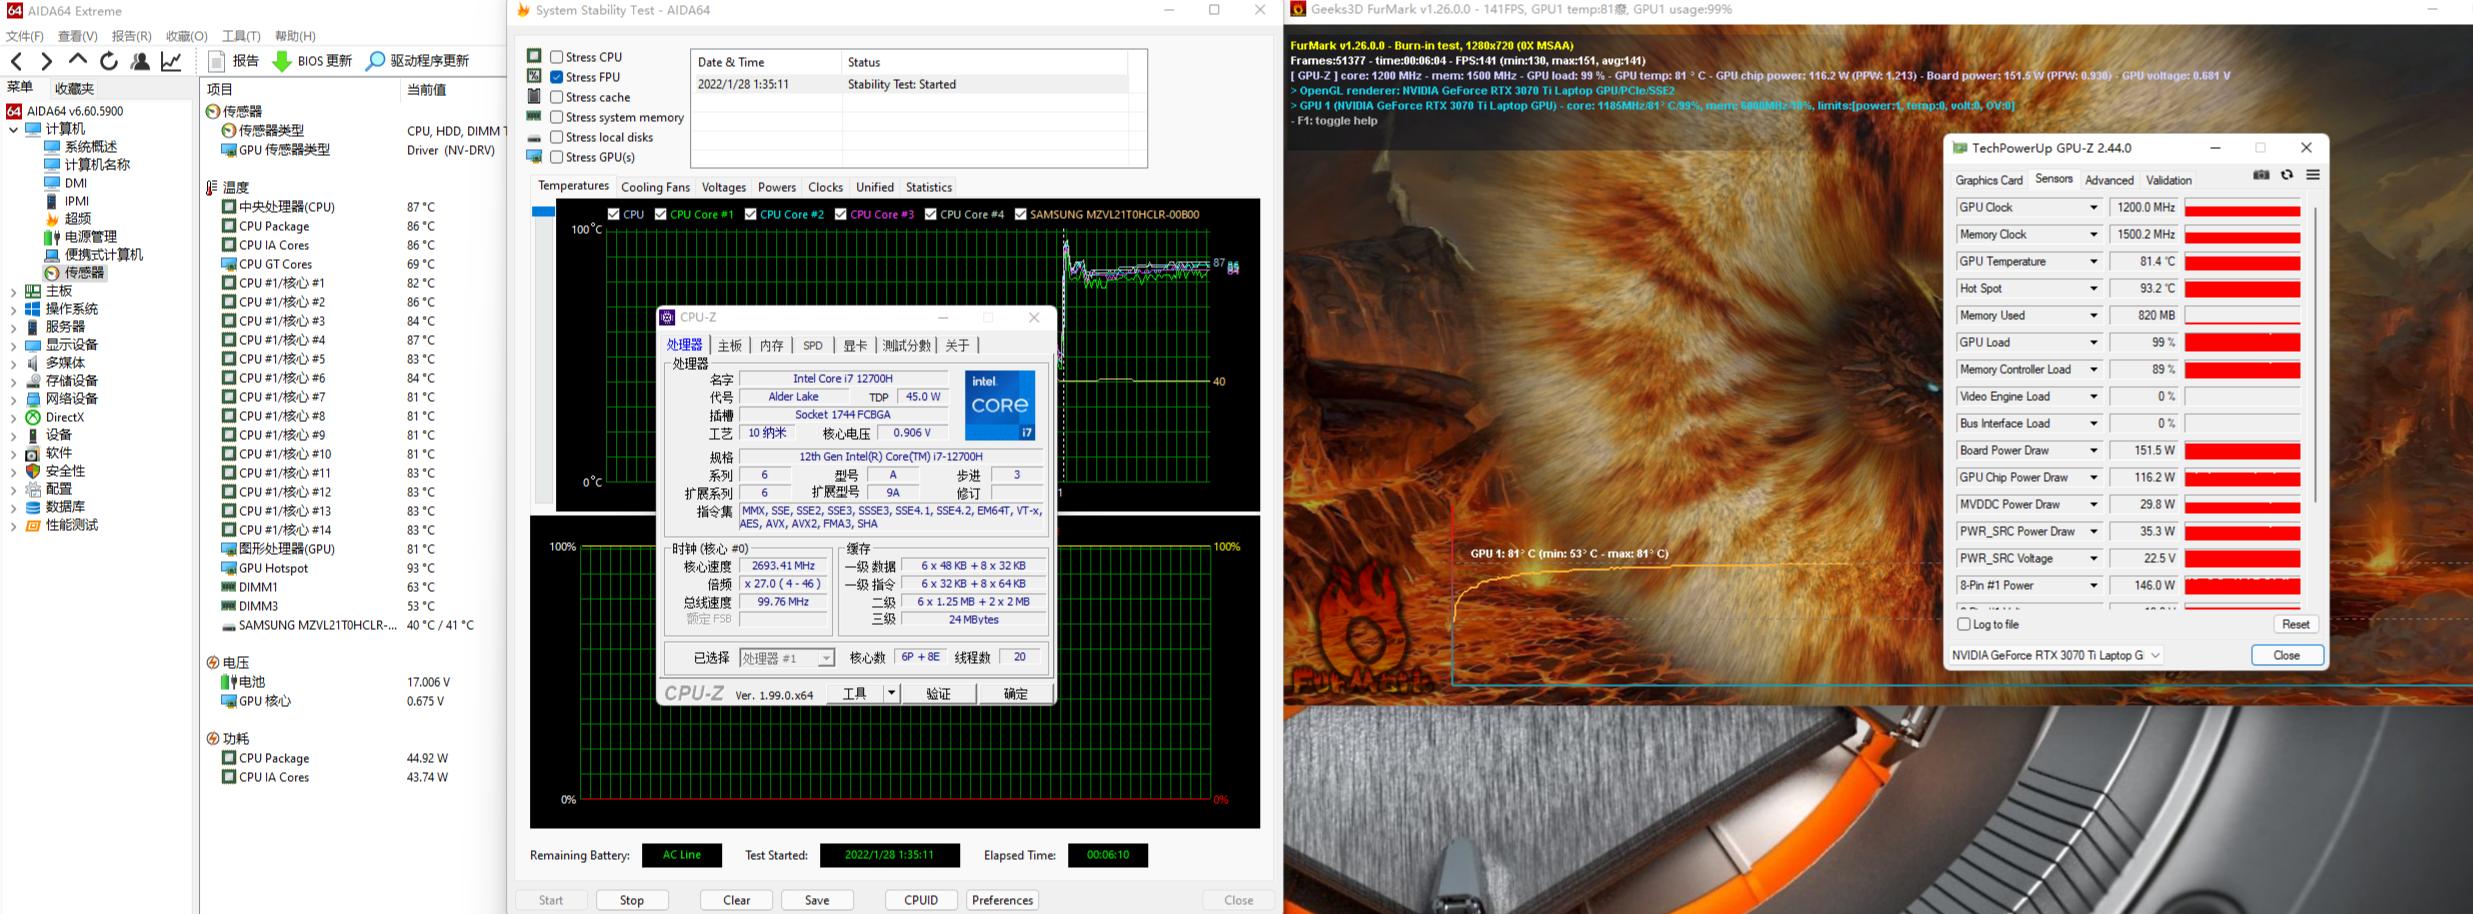Open the GPU selection dropdown in GPU-Z

2155,655
